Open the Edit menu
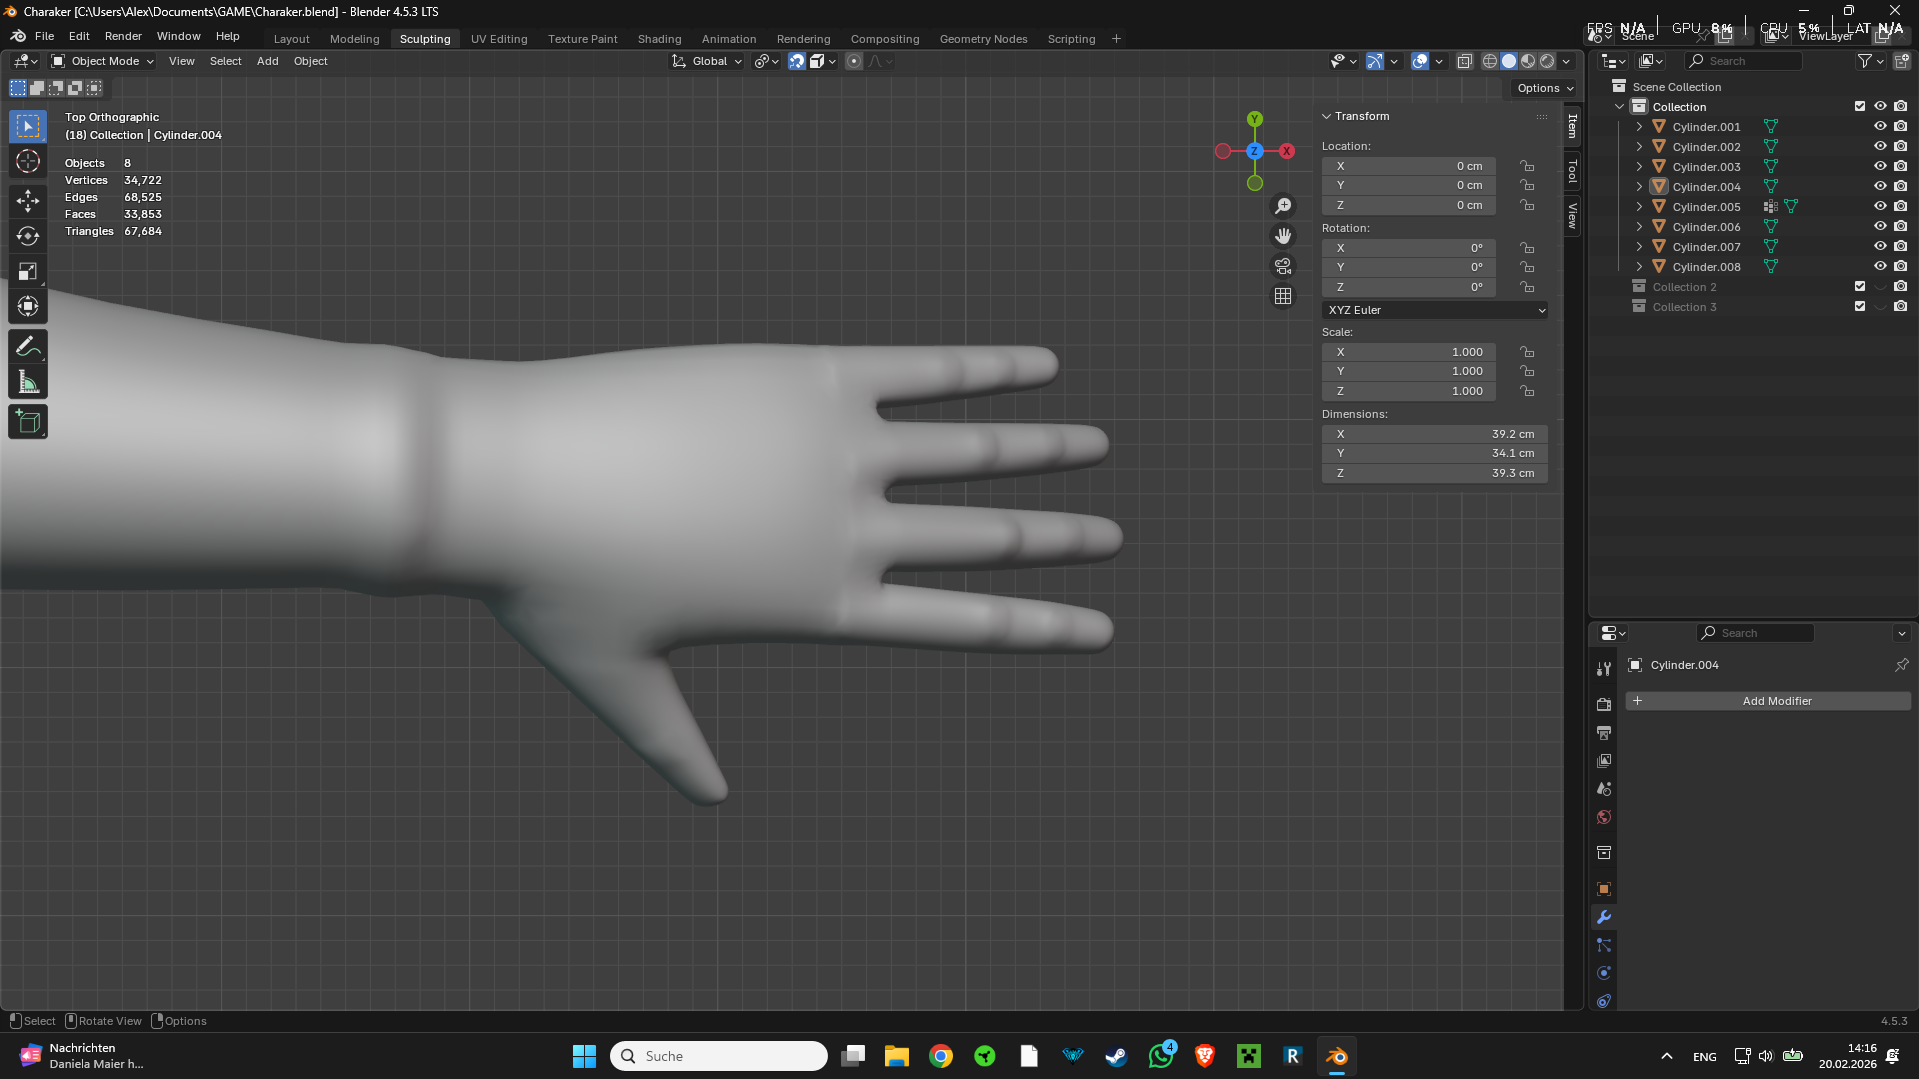Image resolution: width=1919 pixels, height=1079 pixels. [x=79, y=36]
